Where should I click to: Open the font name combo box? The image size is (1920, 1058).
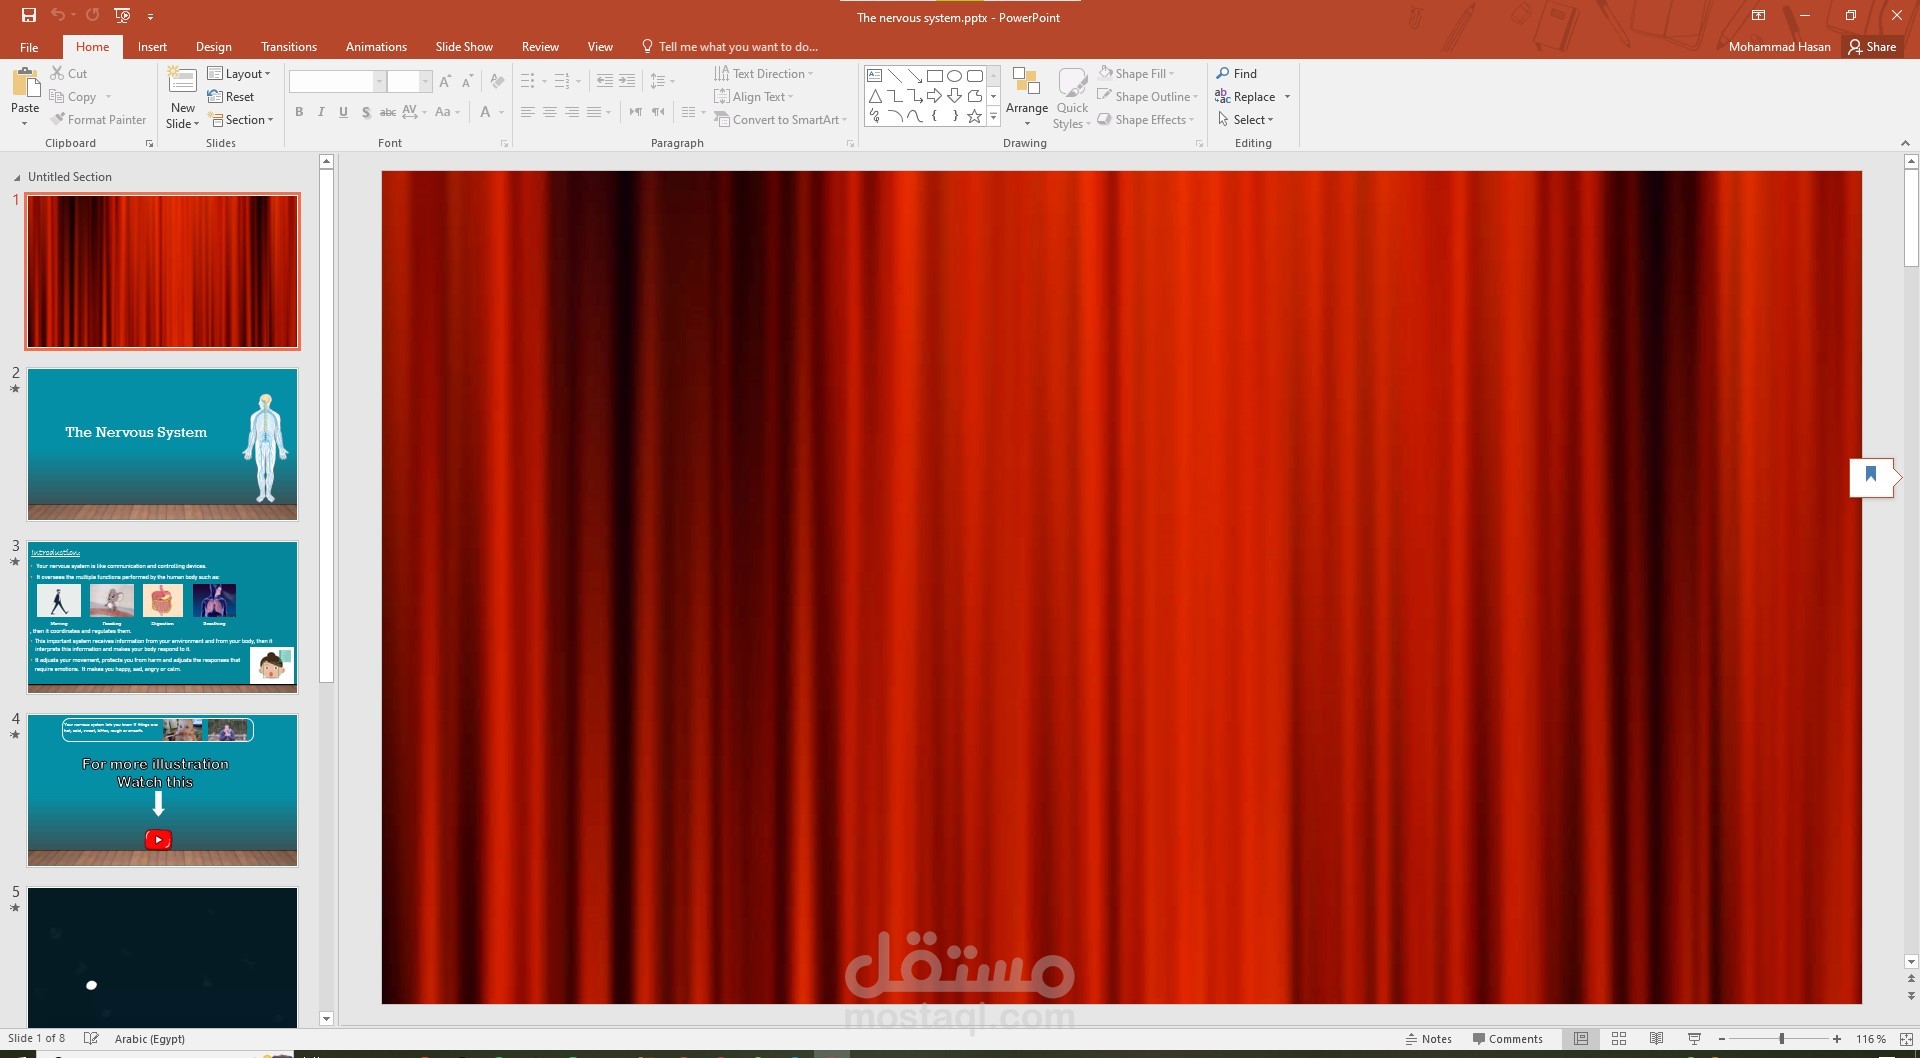click(x=337, y=81)
